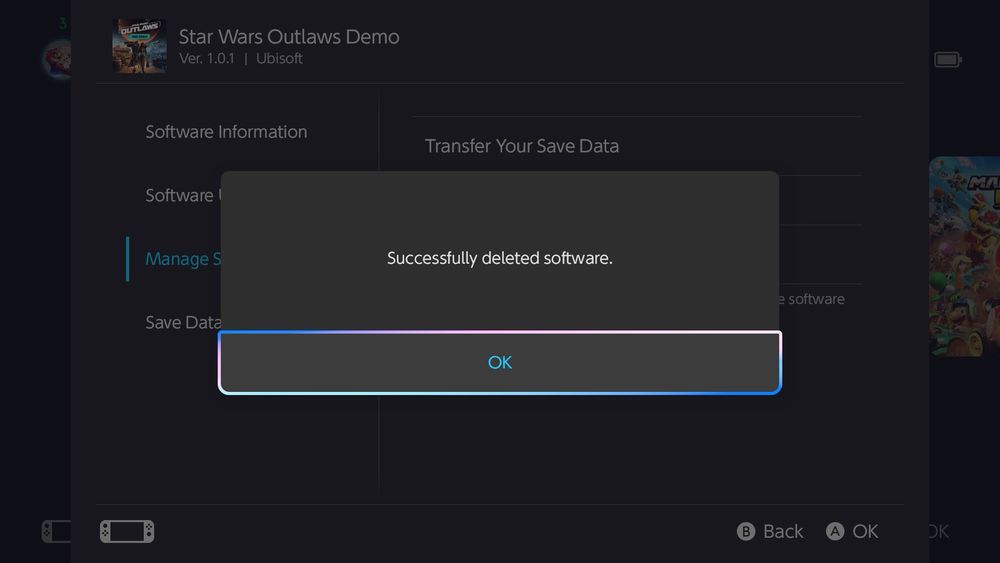Click the battery indicator icon
Screen dimensions: 1000x563
(947, 60)
